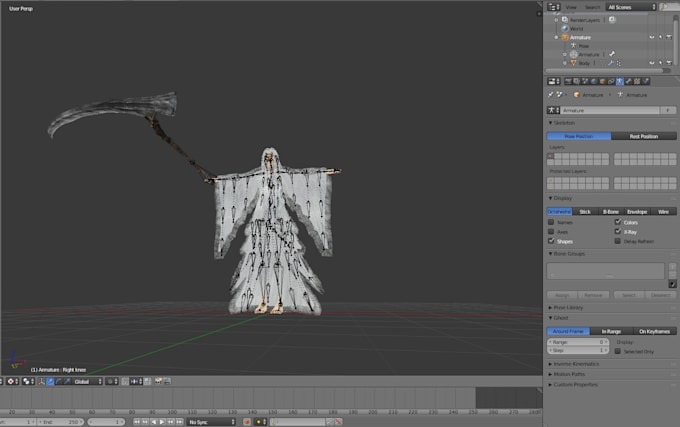Click the add bone group plus icon
The image size is (680, 427).
click(672, 268)
